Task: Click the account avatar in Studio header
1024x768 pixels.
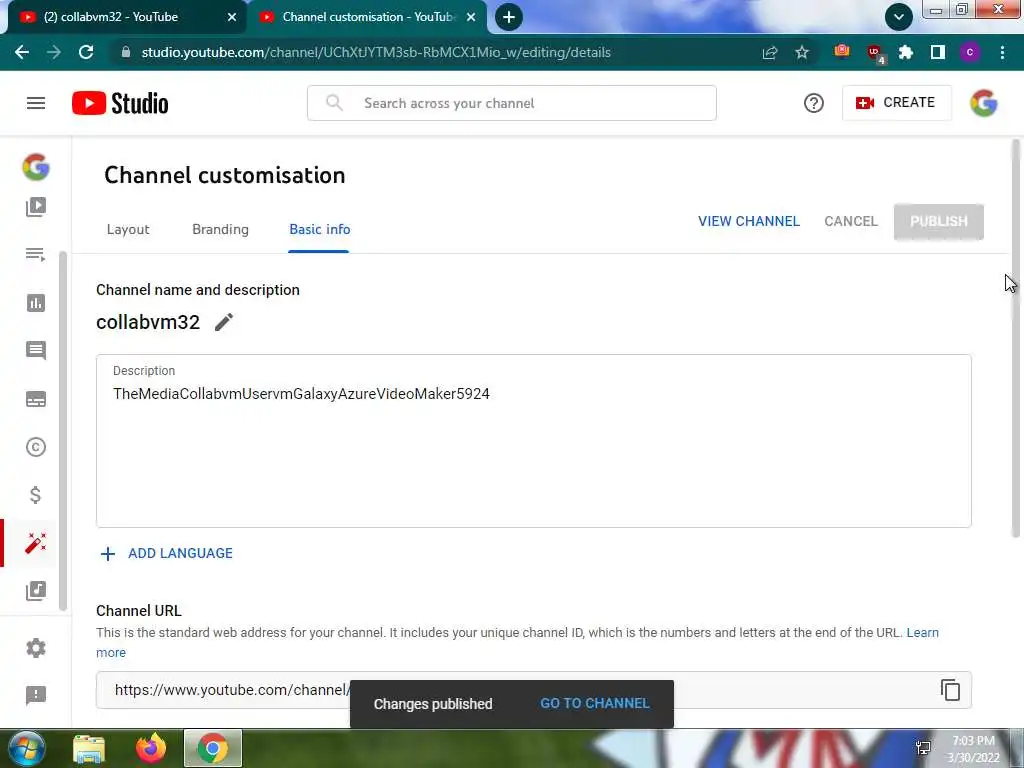Action: tap(984, 103)
